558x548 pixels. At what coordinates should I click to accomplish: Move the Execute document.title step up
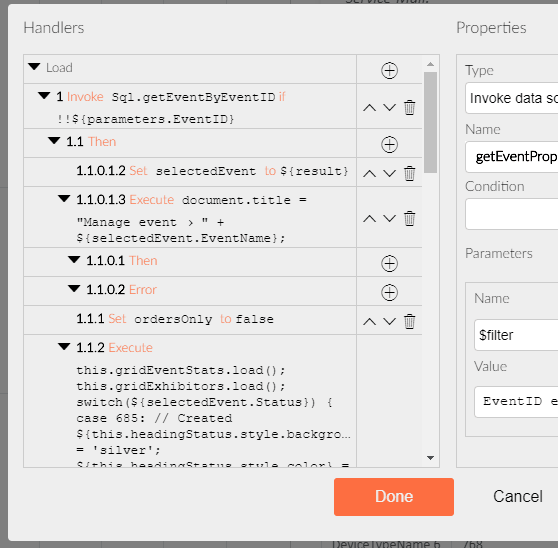tap(369, 218)
